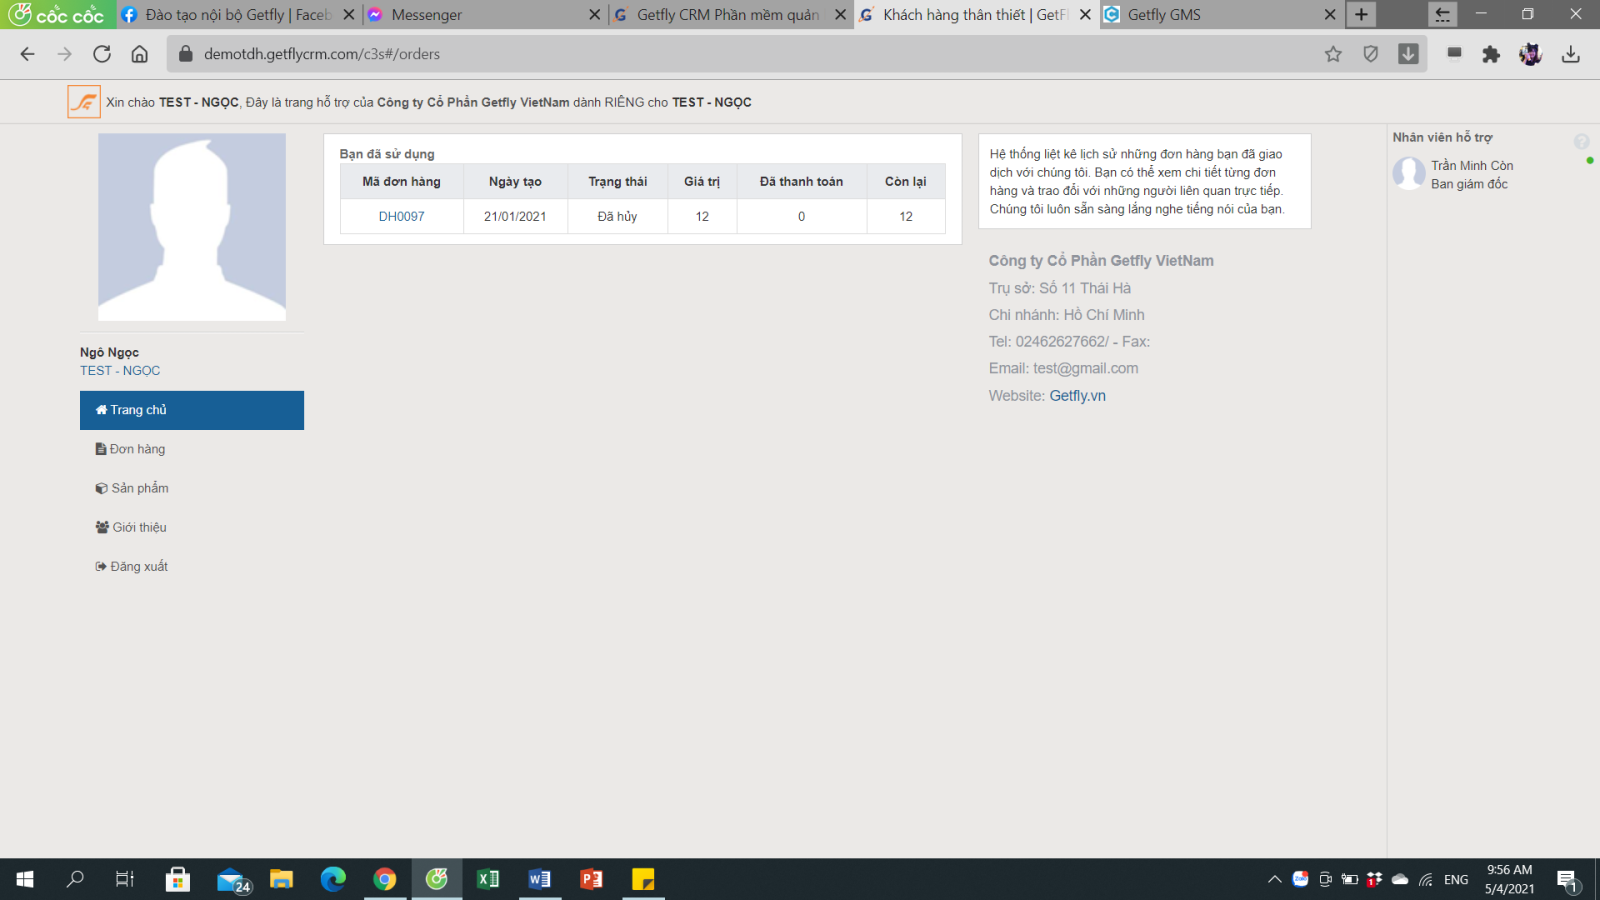The height and width of the screenshot is (900, 1600).
Task: Click the browser home icon
Action: tap(140, 54)
